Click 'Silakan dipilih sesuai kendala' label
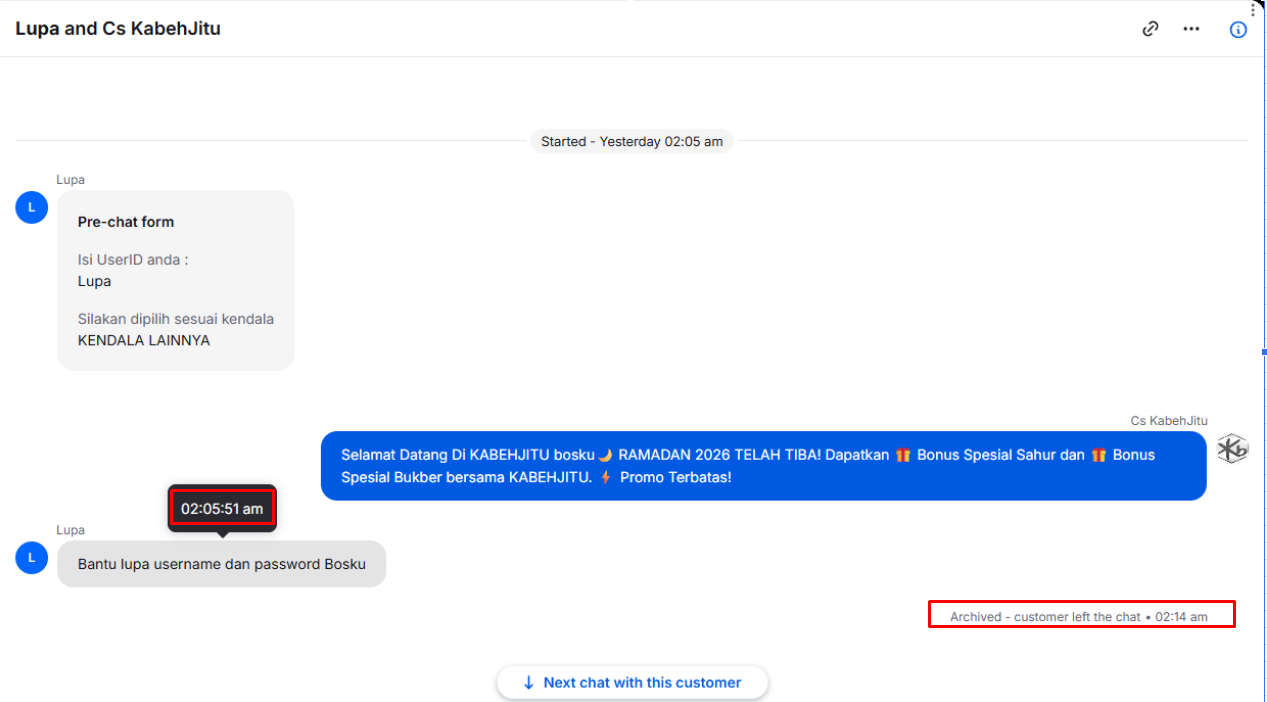Screen dimensions: 1267x702 pyautogui.click(x=176, y=319)
